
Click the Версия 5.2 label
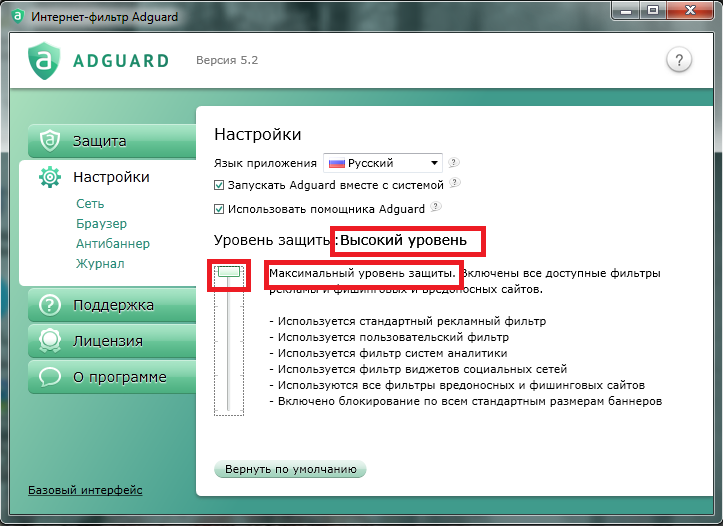pyautogui.click(x=227, y=60)
